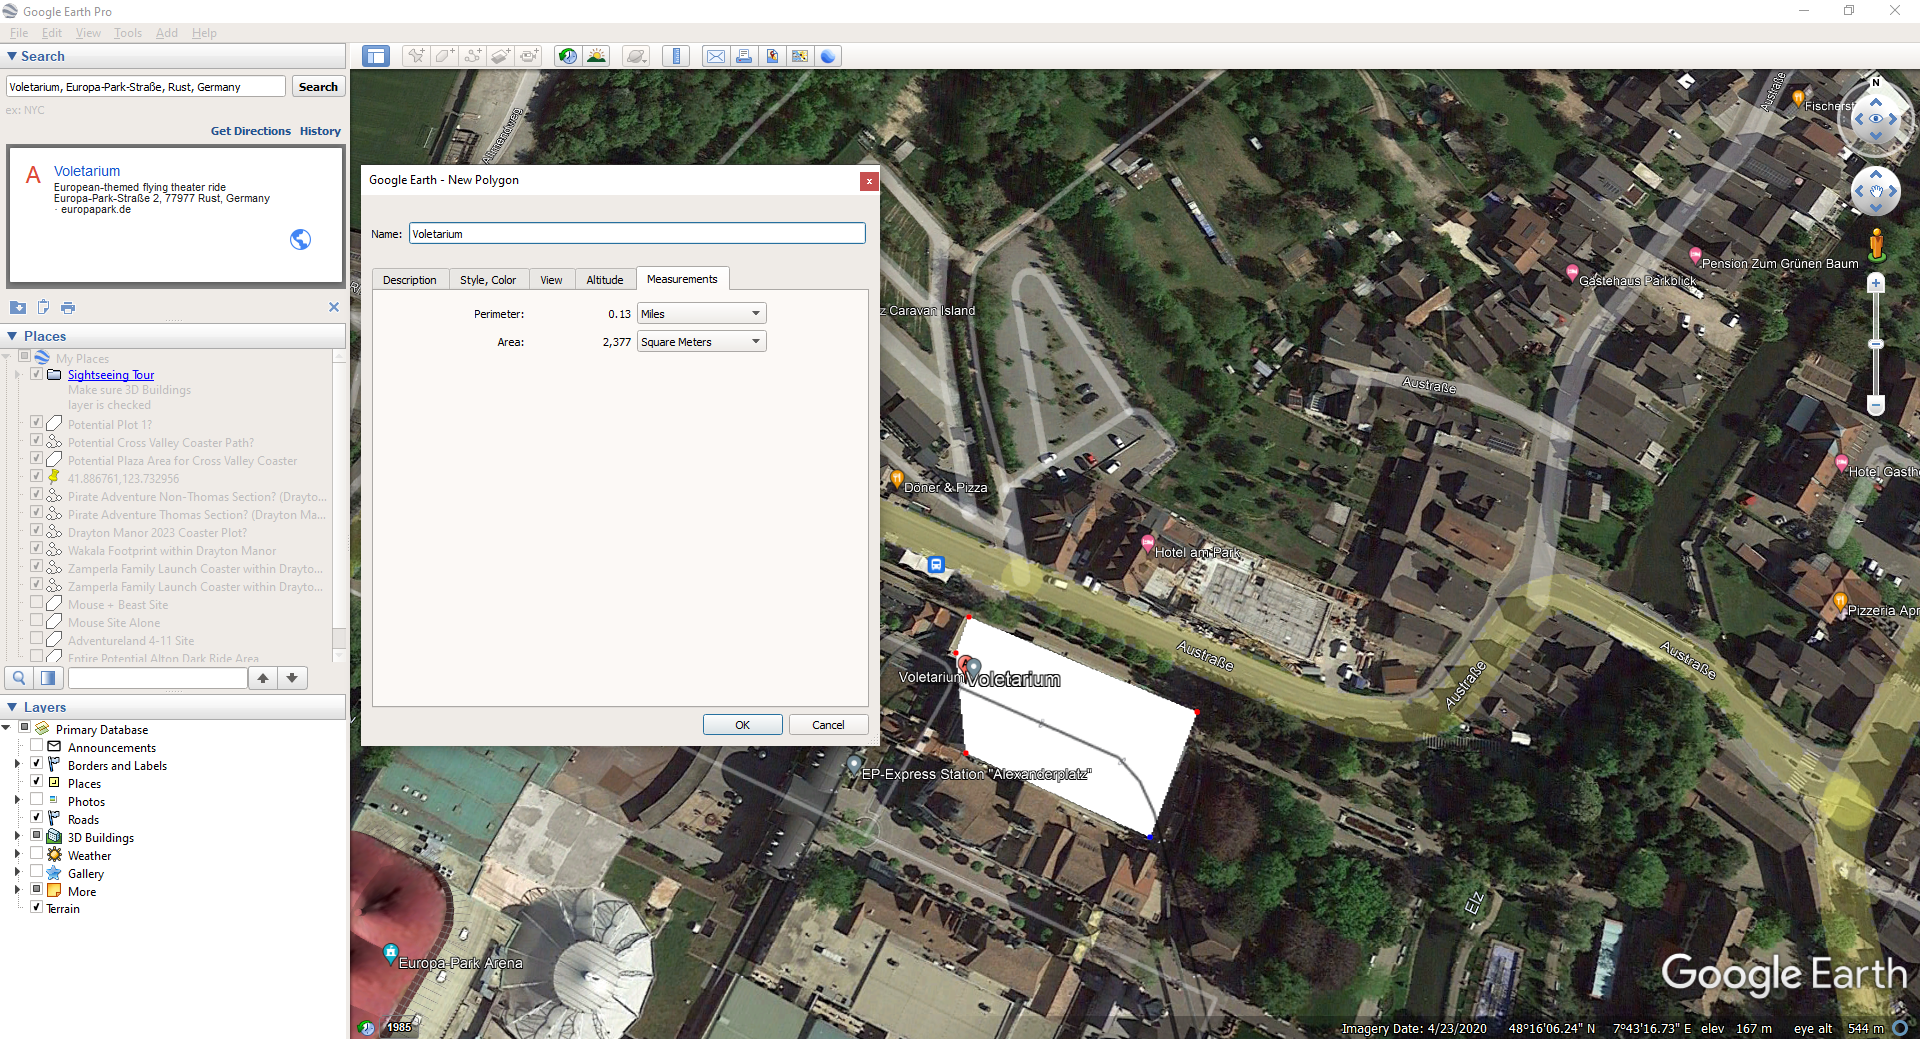Viewport: 1920px width, 1039px height.
Task: Toggle sunlight across the landscape icon
Action: pyautogui.click(x=596, y=56)
